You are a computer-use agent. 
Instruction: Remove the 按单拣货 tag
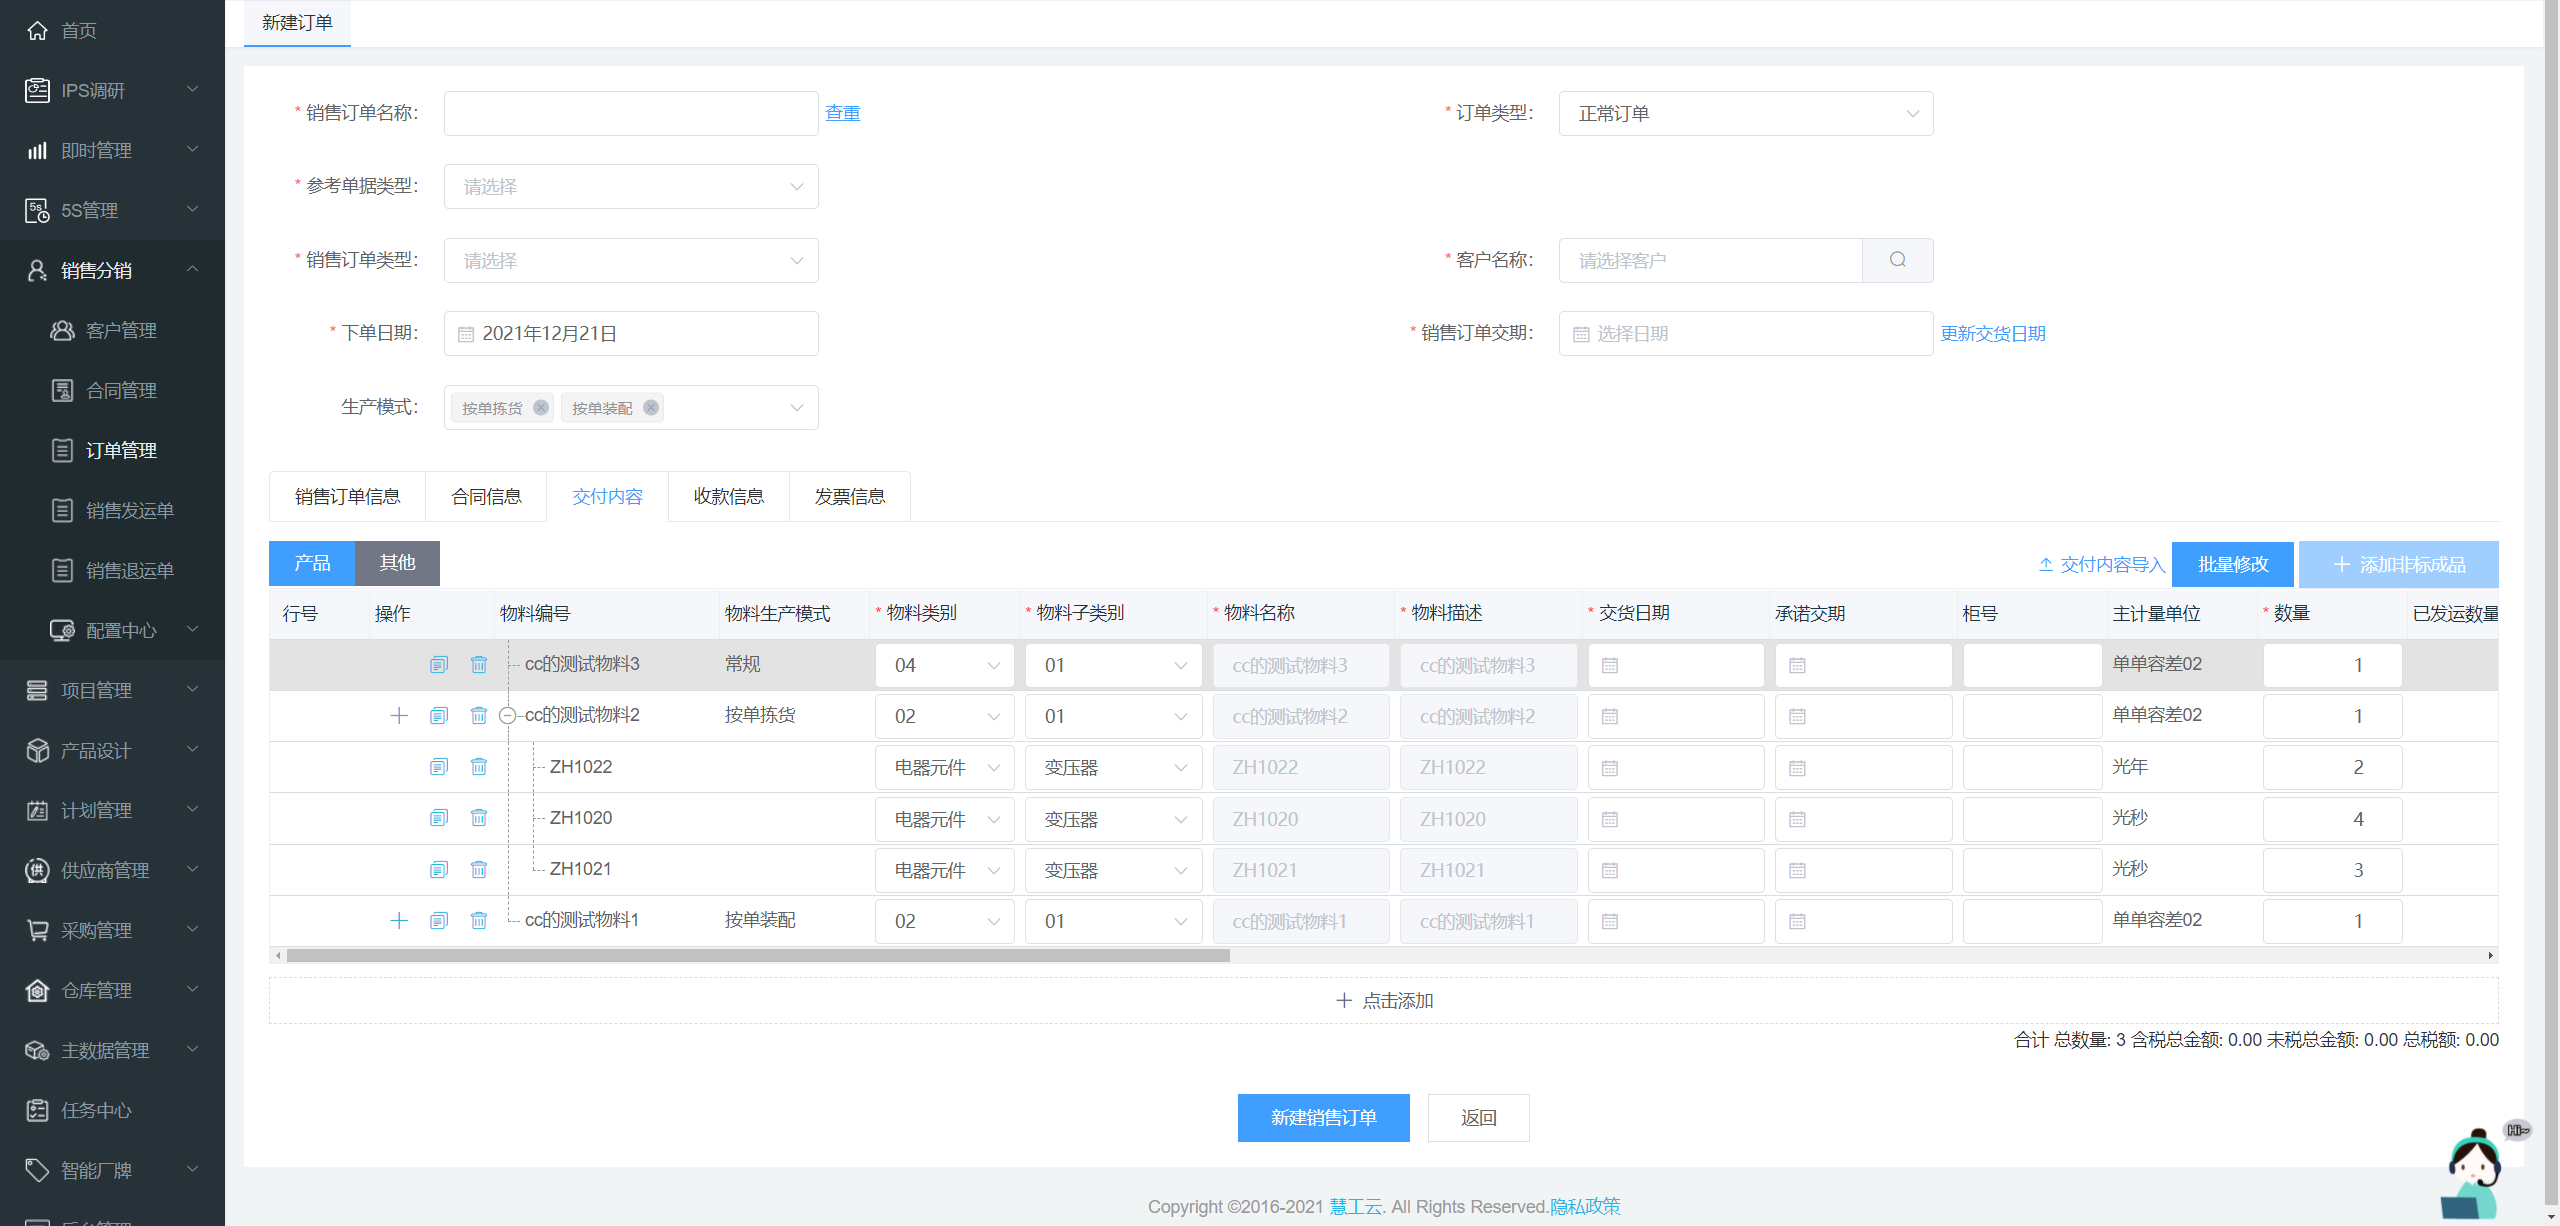[541, 408]
